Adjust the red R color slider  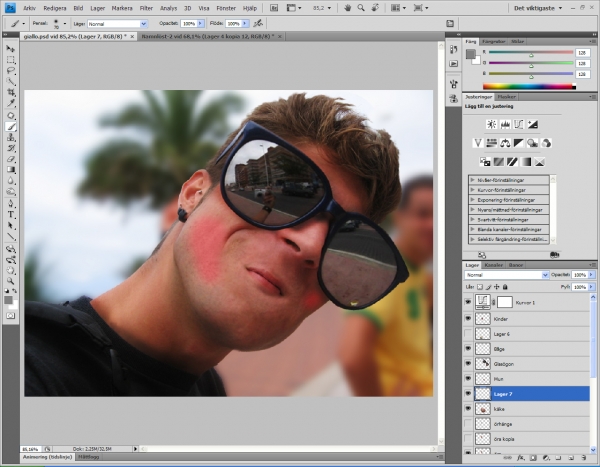tap(531, 53)
